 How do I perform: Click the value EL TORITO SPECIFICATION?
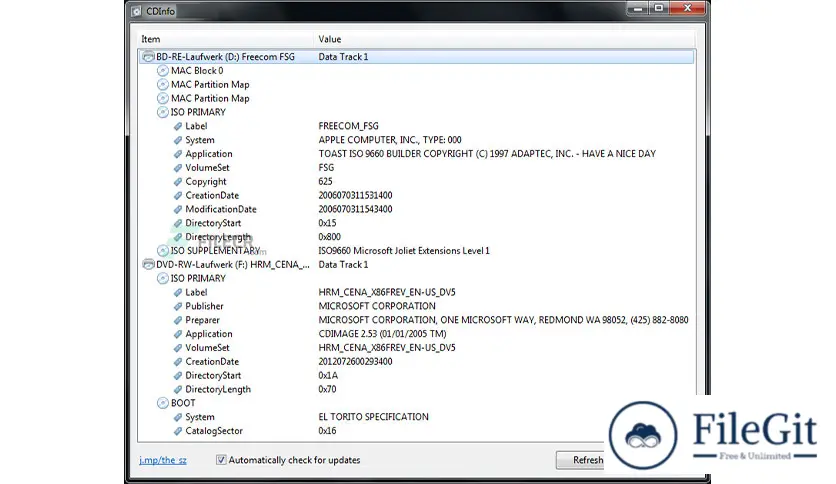(x=373, y=417)
